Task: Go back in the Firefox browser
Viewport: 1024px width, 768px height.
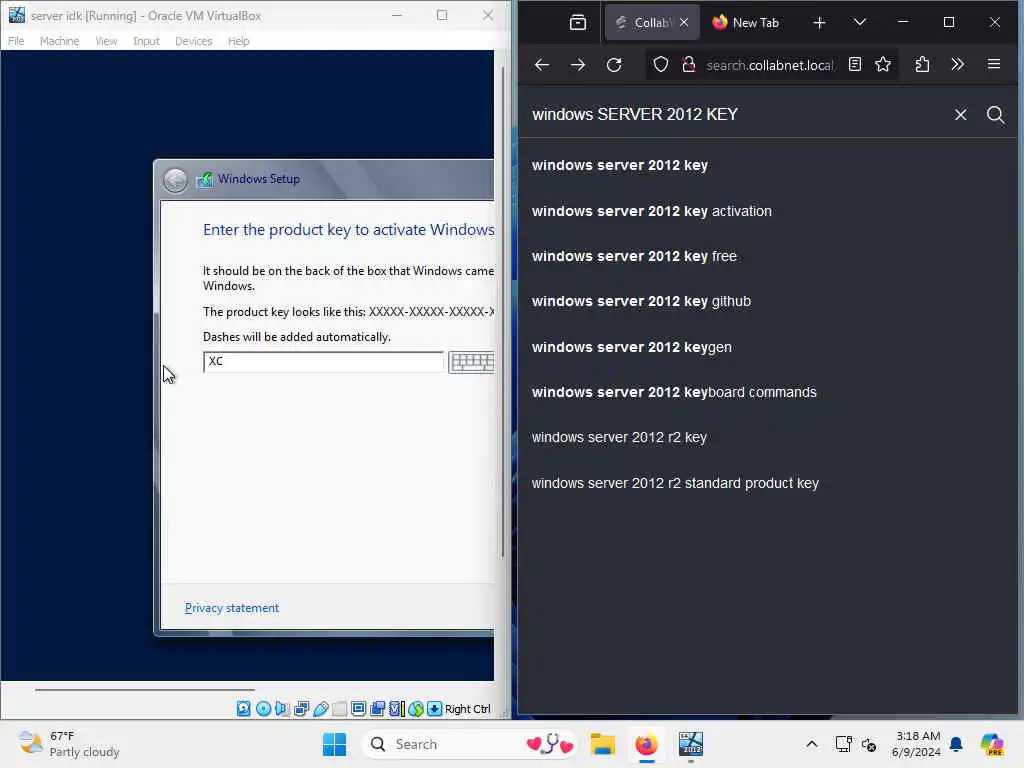Action: click(542, 65)
